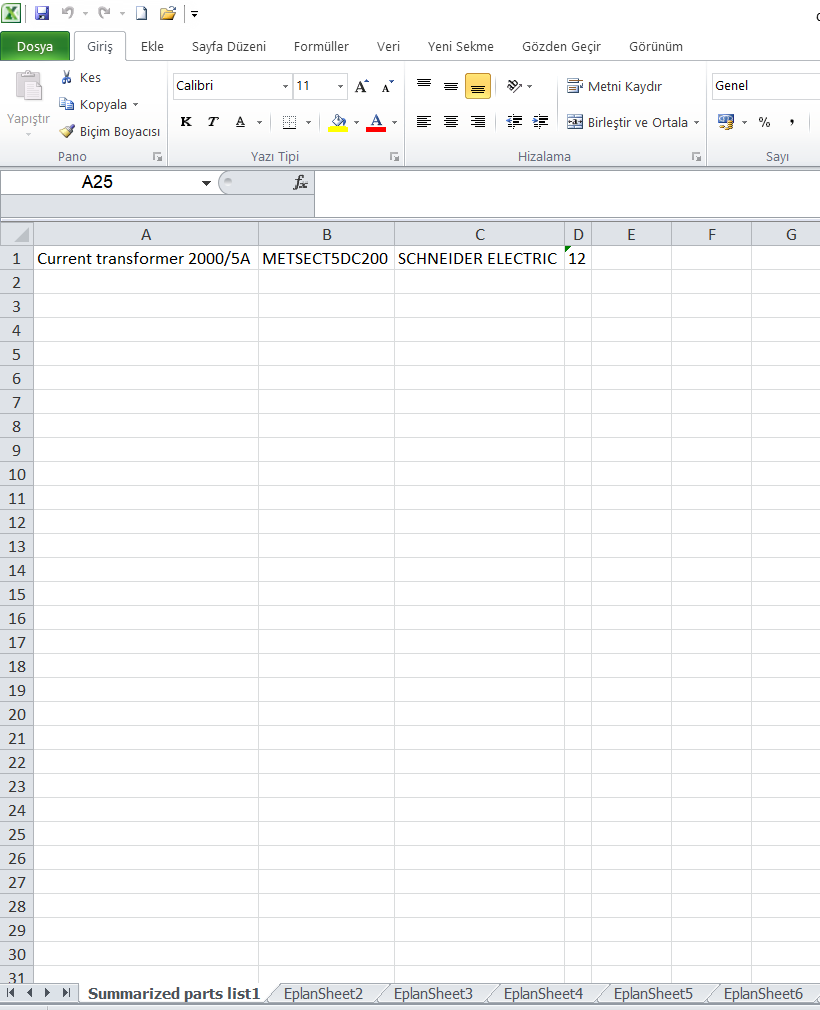Expand the font size 11 dropdown

[x=340, y=86]
